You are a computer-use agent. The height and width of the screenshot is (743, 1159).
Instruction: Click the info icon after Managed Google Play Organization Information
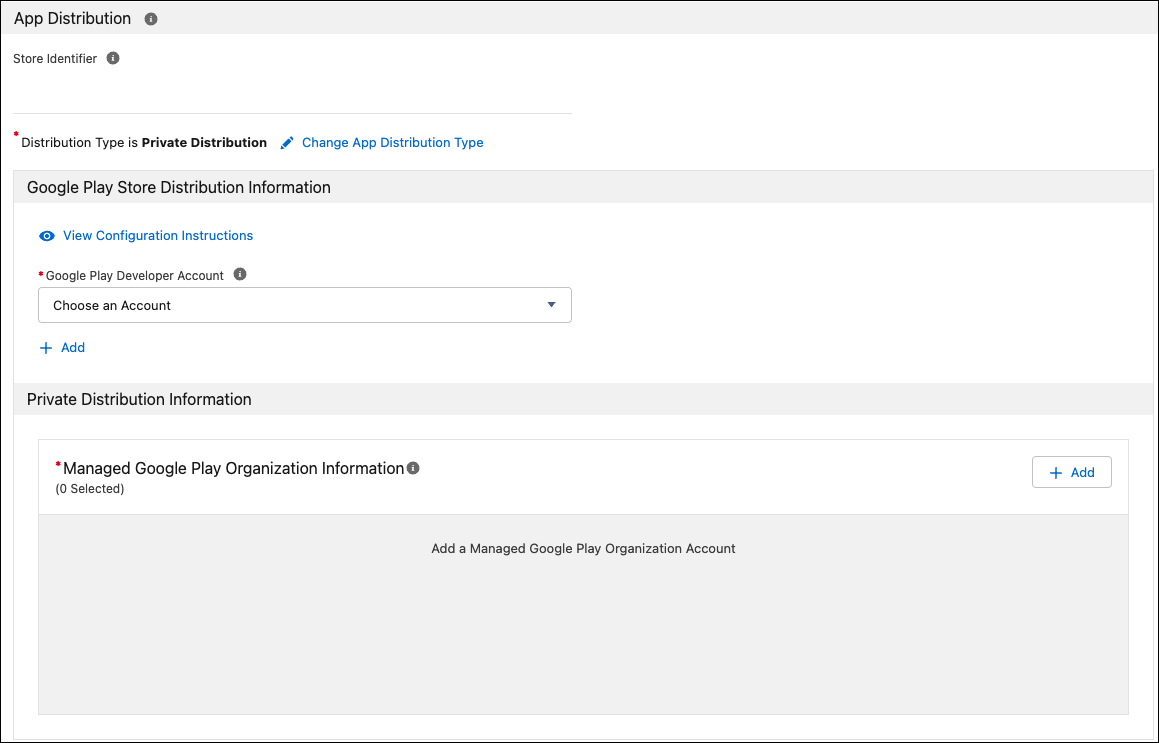tap(413, 467)
